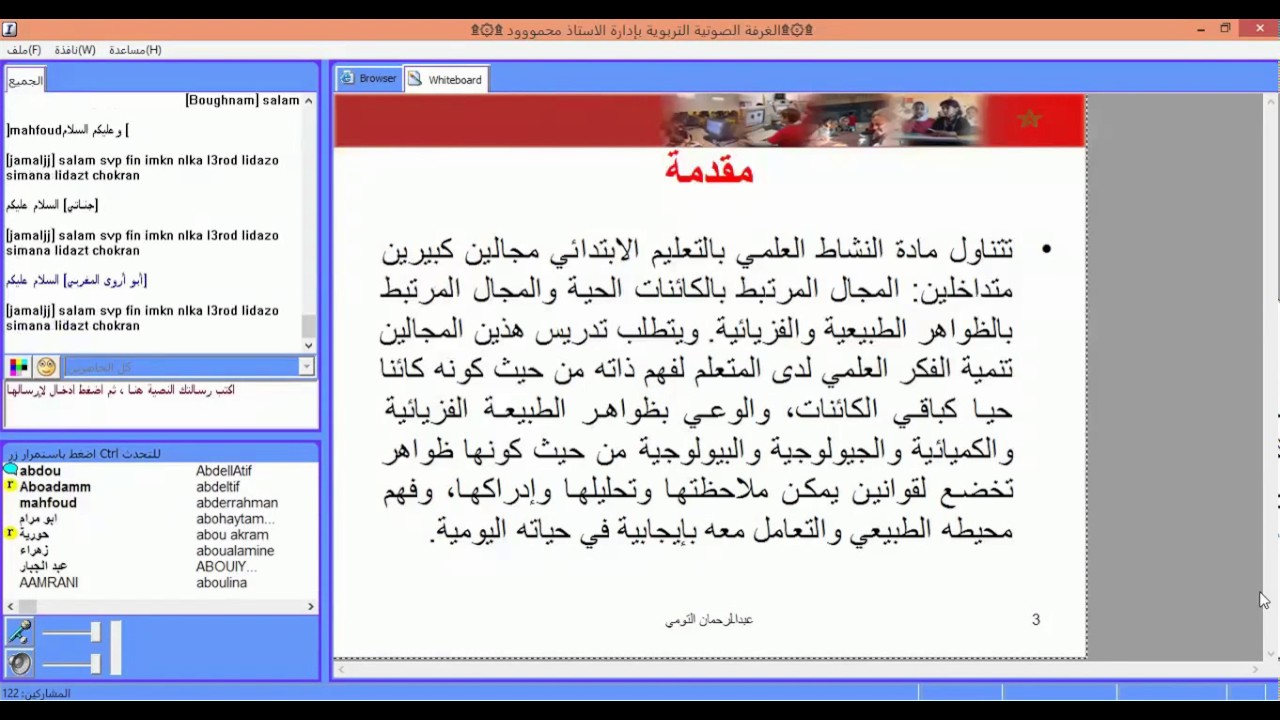Toggle the microphone button
The height and width of the screenshot is (720, 1280).
[x=18, y=632]
